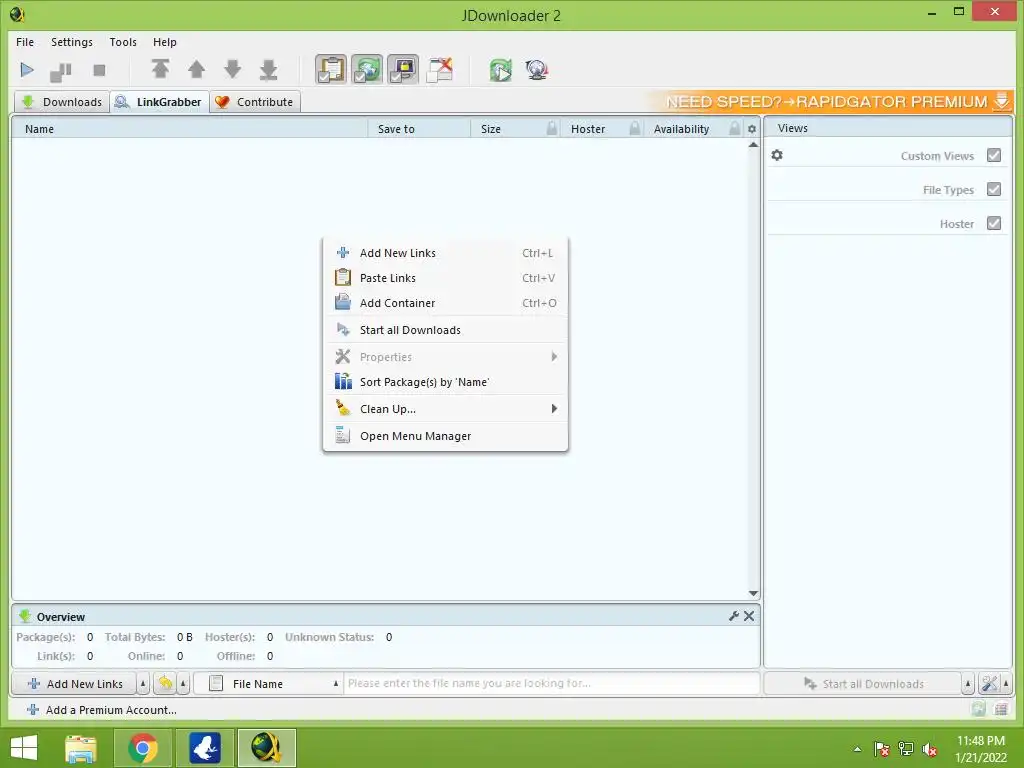1024x768 pixels.
Task: Click the Hoster column lock icon
Action: (x=634, y=128)
